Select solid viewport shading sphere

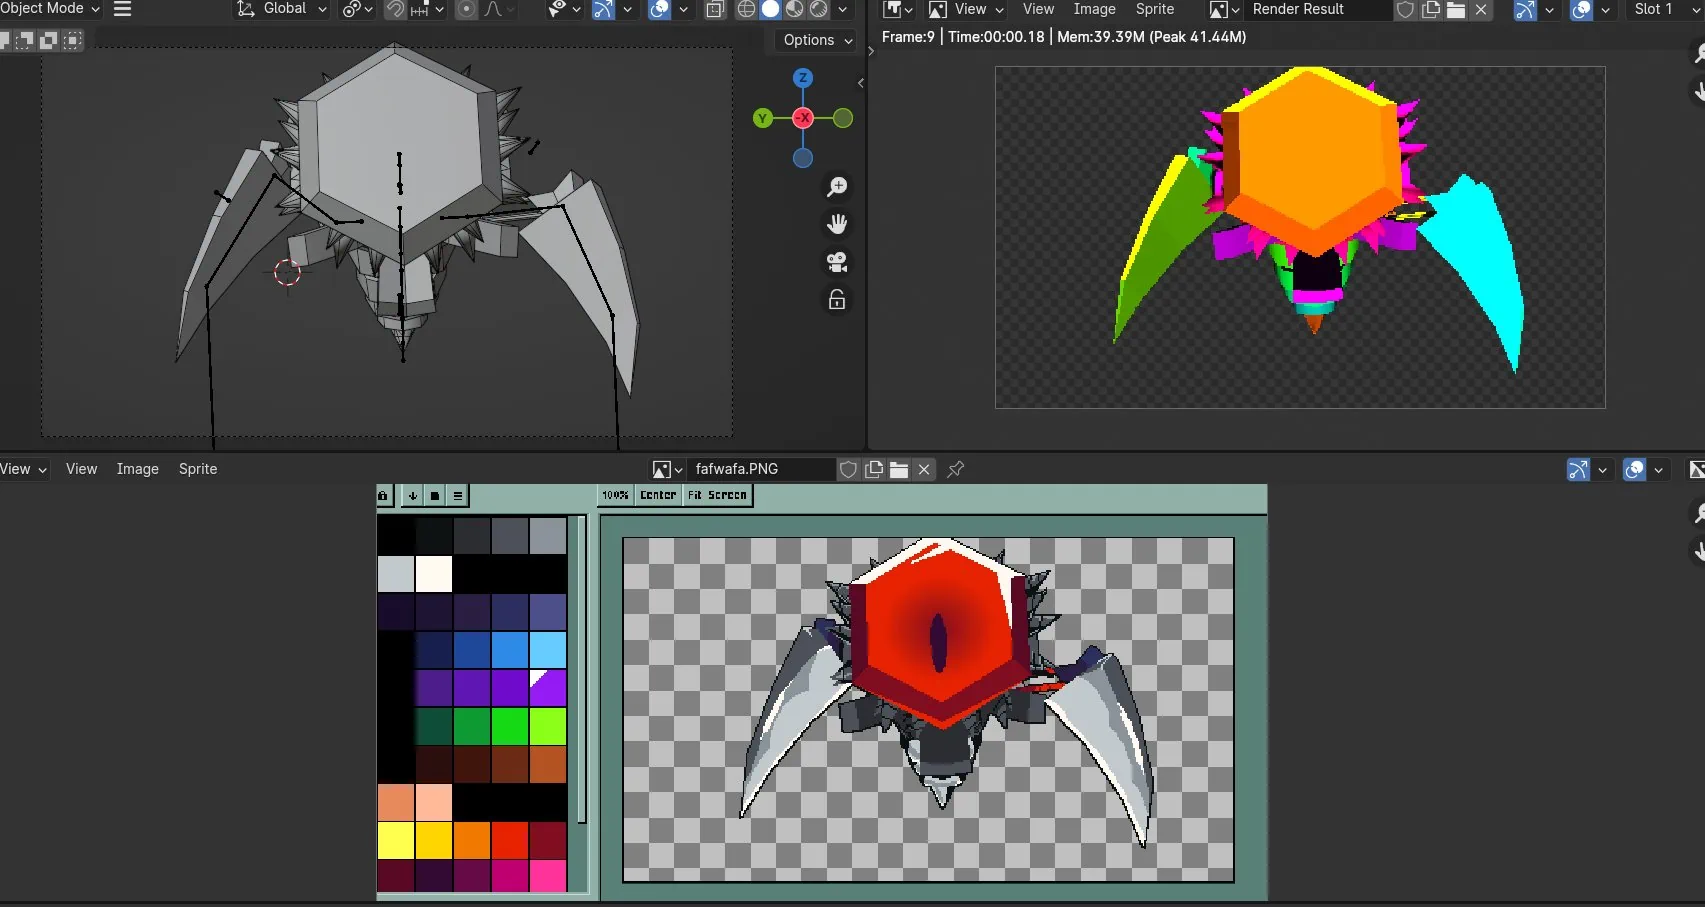(x=770, y=9)
